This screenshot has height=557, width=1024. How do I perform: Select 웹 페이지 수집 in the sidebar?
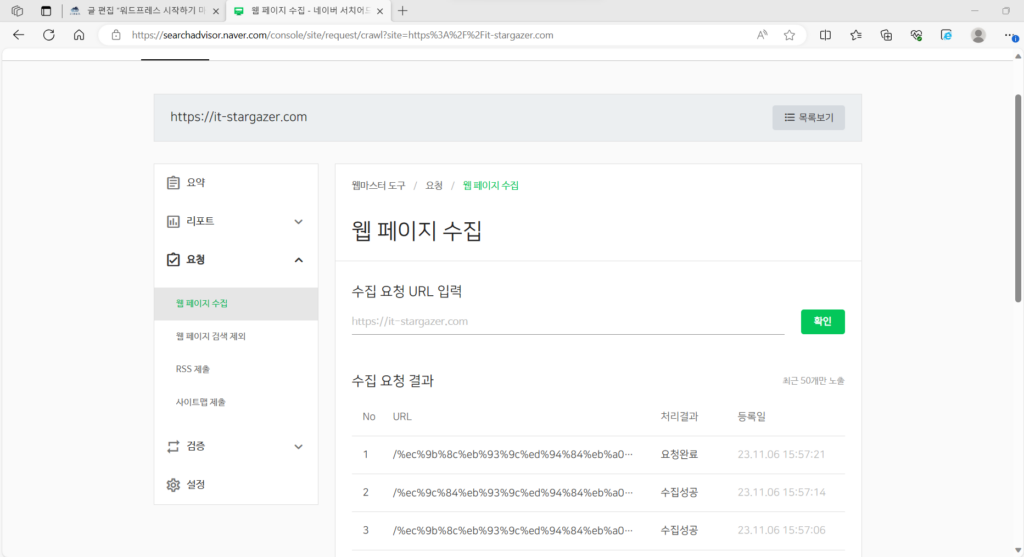coord(236,304)
